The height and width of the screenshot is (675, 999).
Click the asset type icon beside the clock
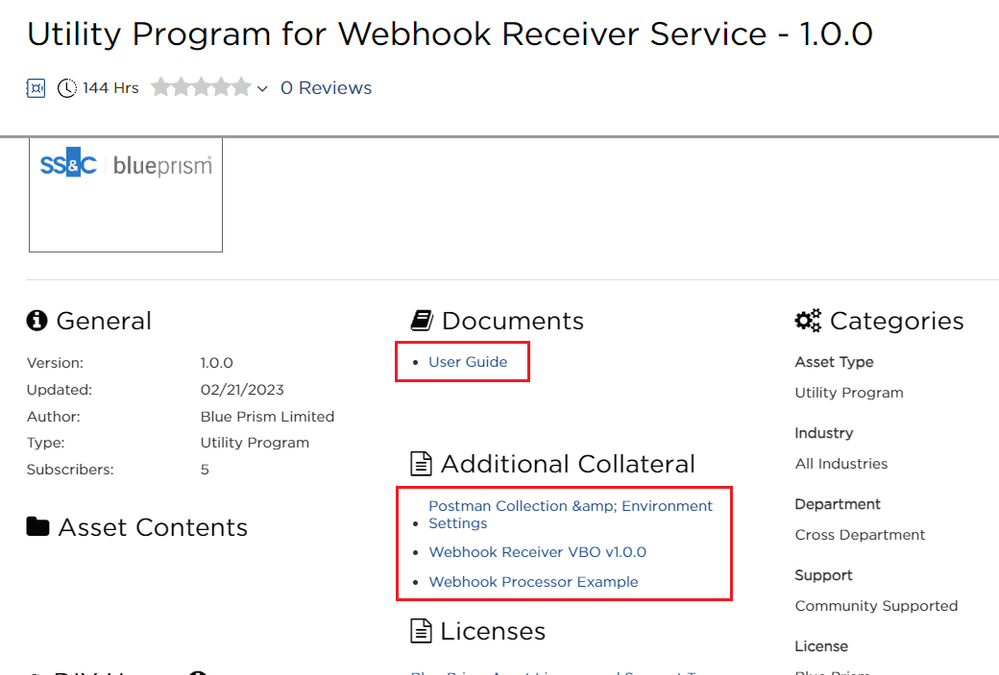tap(36, 88)
